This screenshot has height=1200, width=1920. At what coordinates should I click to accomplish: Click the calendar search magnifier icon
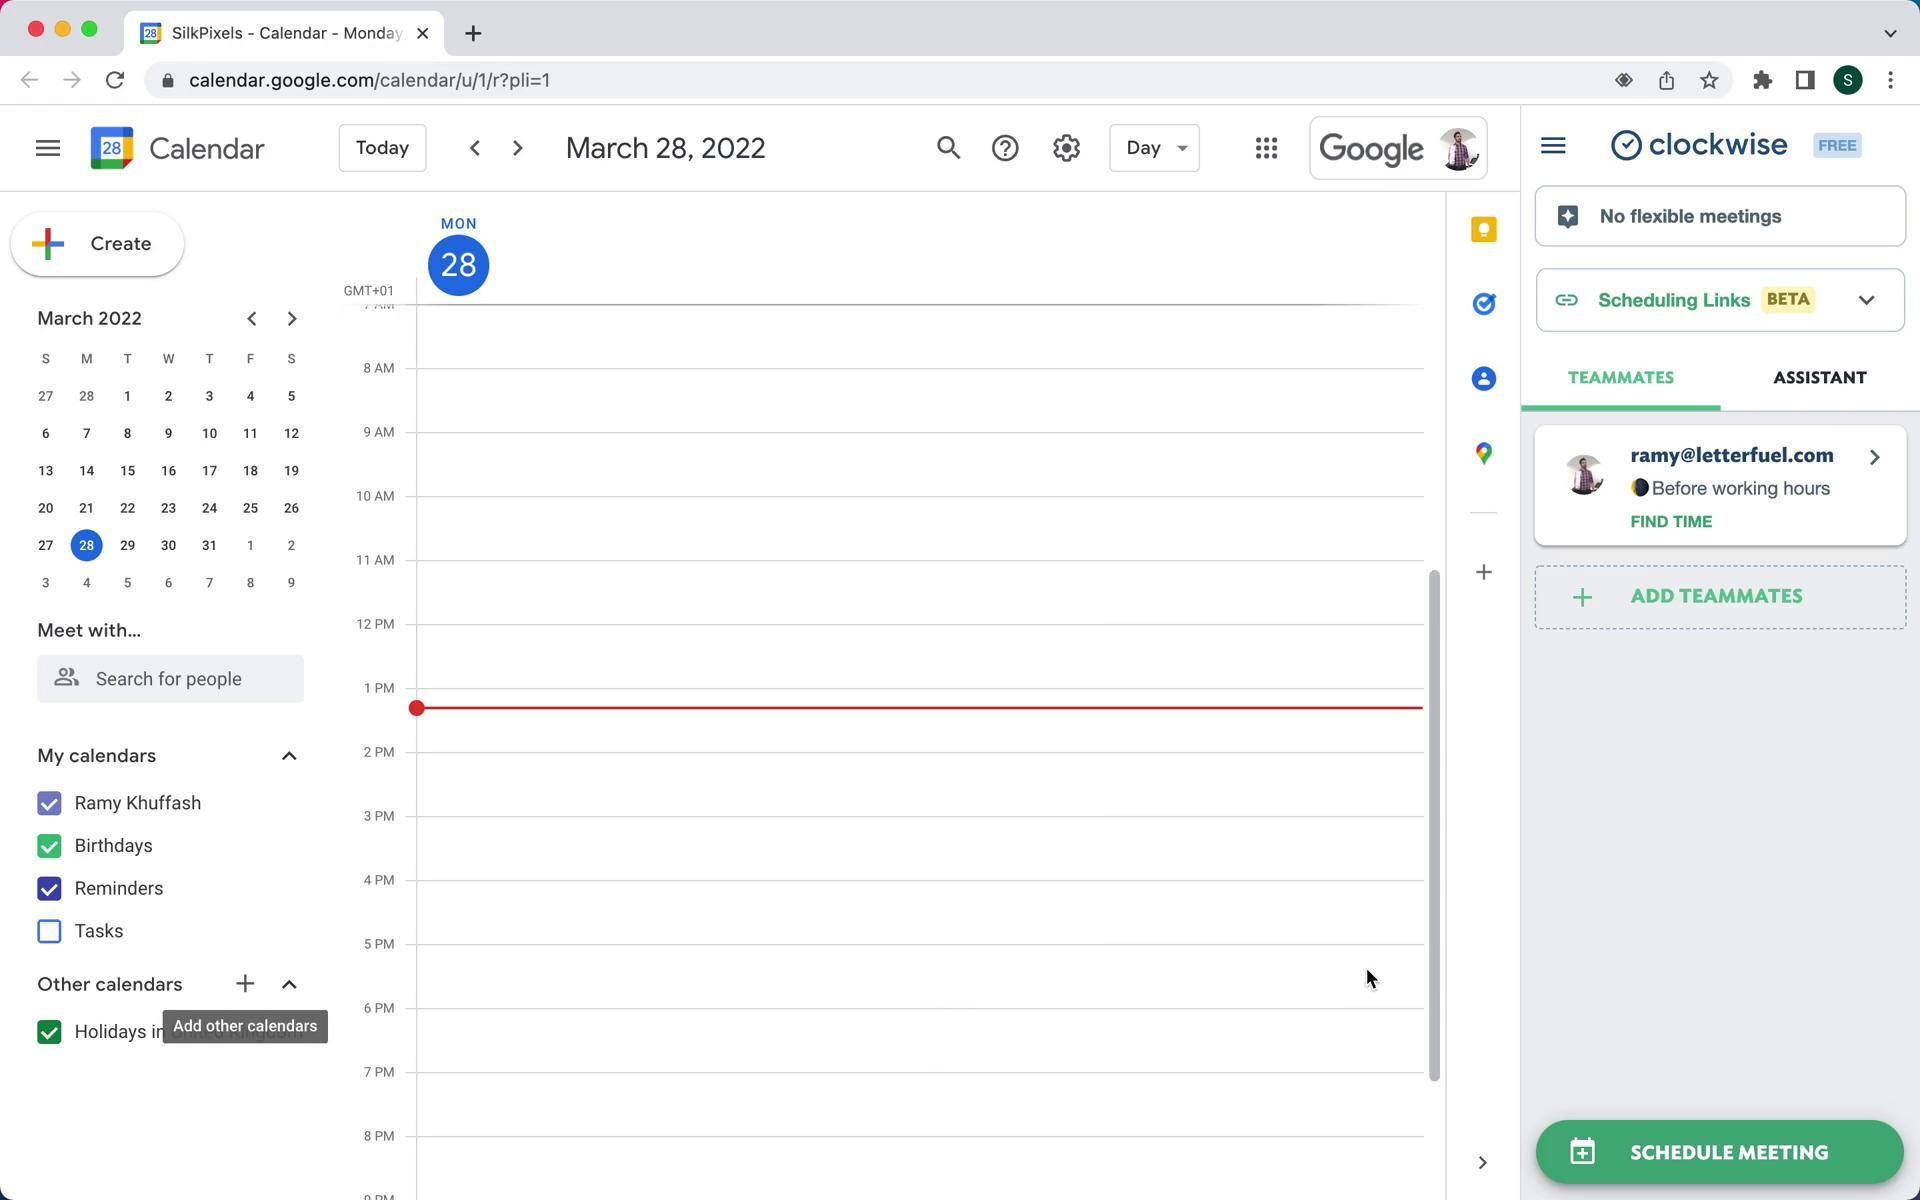[x=948, y=148]
